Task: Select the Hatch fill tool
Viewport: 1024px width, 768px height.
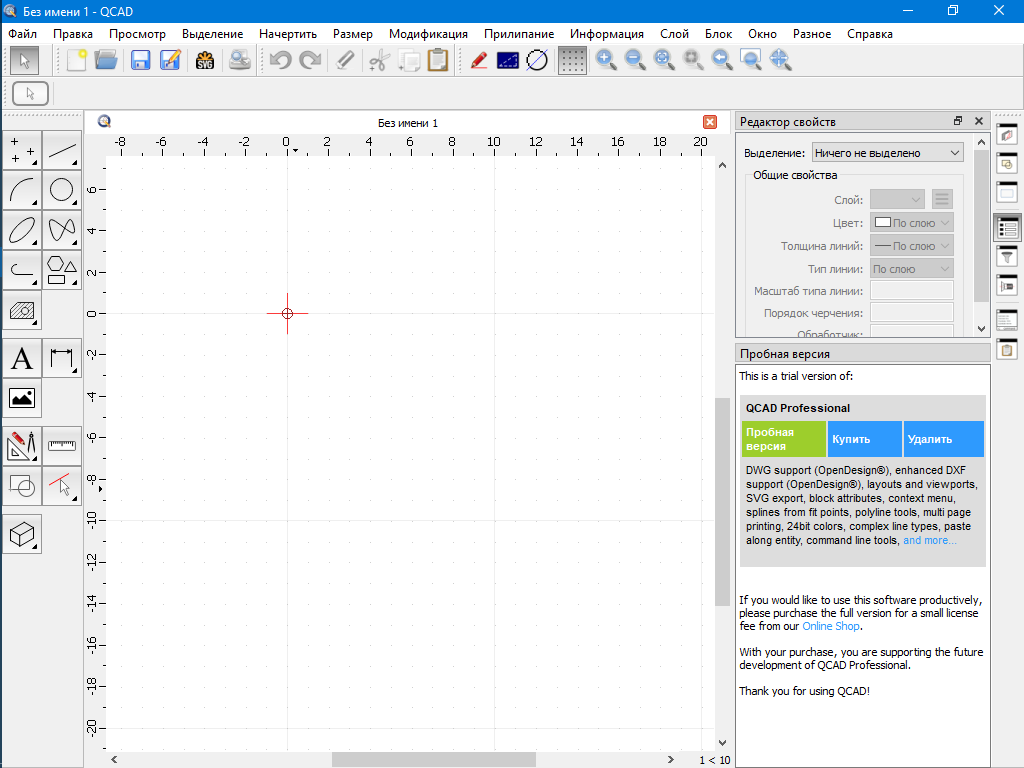Action: [x=22, y=310]
